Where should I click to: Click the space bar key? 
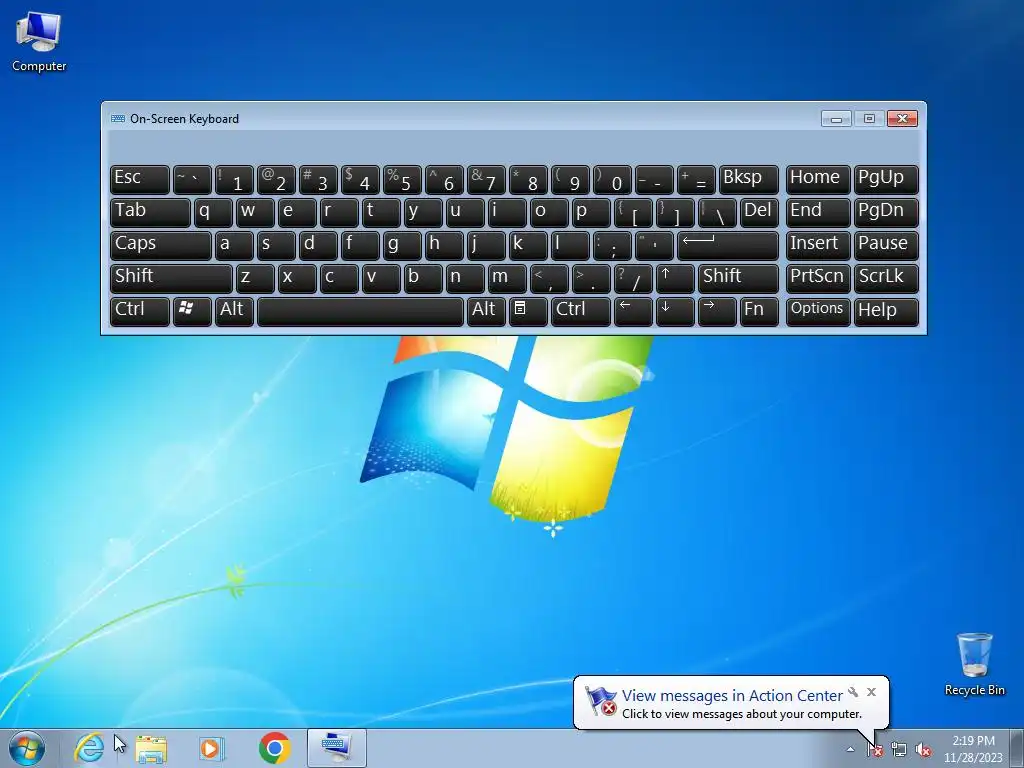pyautogui.click(x=360, y=311)
